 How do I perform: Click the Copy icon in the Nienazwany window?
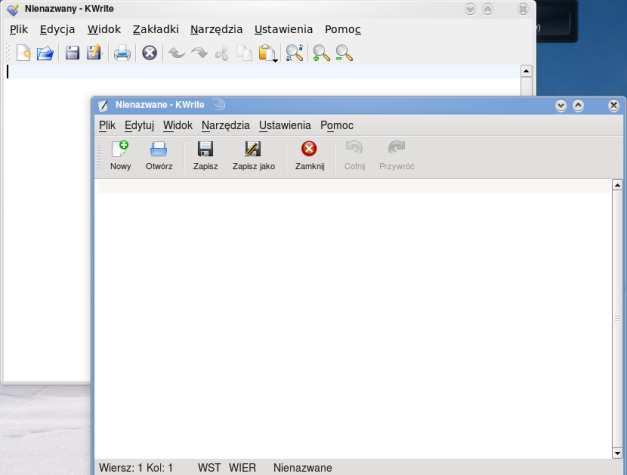pos(244,54)
